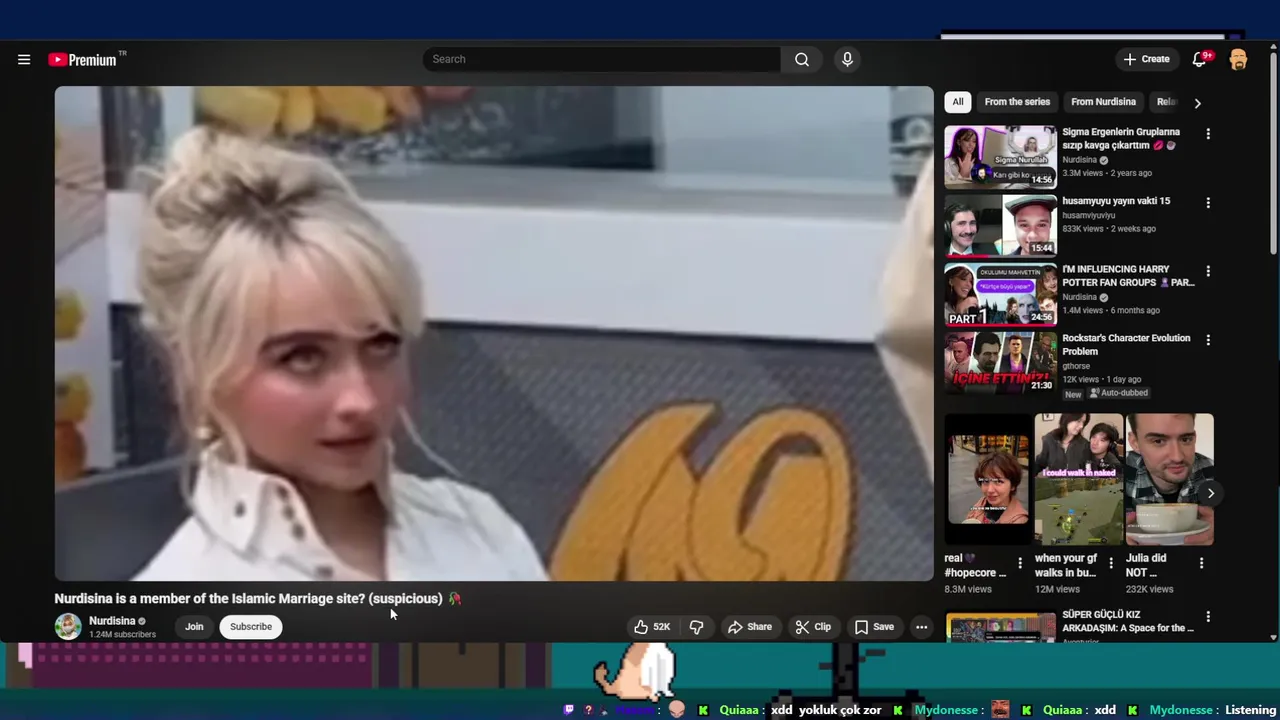
Task: Open Nurdisina channel name link
Action: pyautogui.click(x=112, y=621)
